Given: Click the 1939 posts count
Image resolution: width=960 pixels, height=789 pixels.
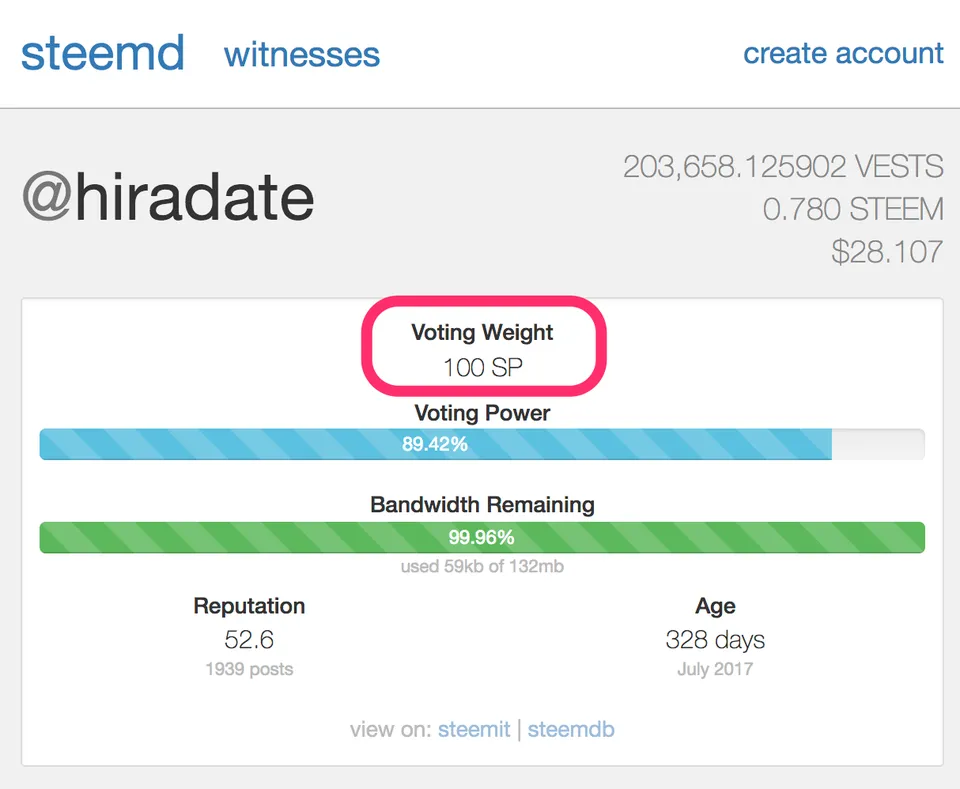Looking at the screenshot, I should 249,669.
